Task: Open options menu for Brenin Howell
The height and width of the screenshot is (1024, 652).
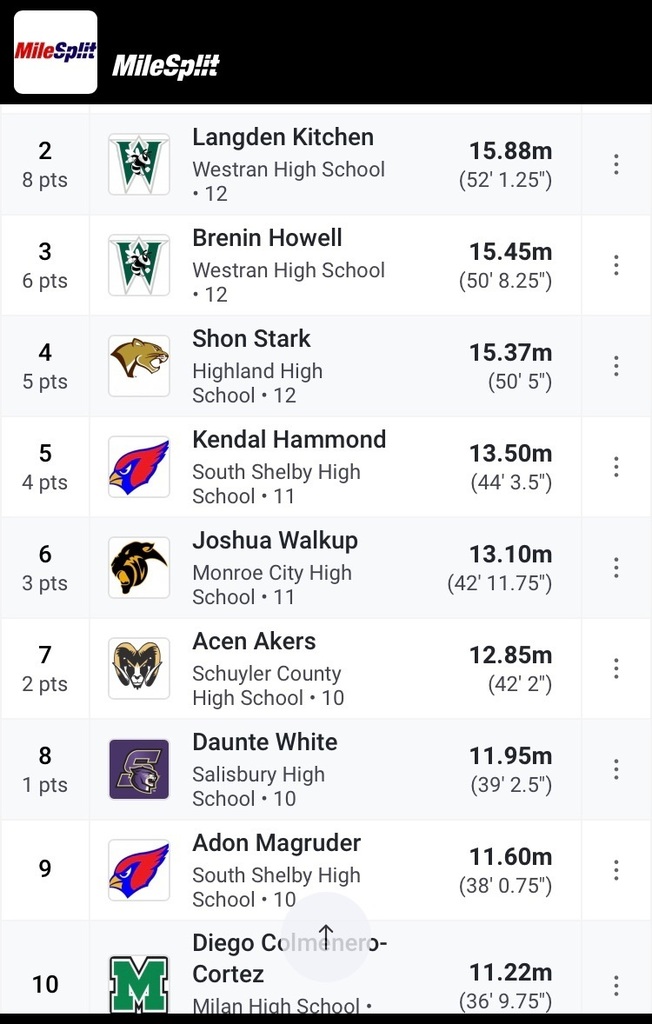Action: click(616, 265)
